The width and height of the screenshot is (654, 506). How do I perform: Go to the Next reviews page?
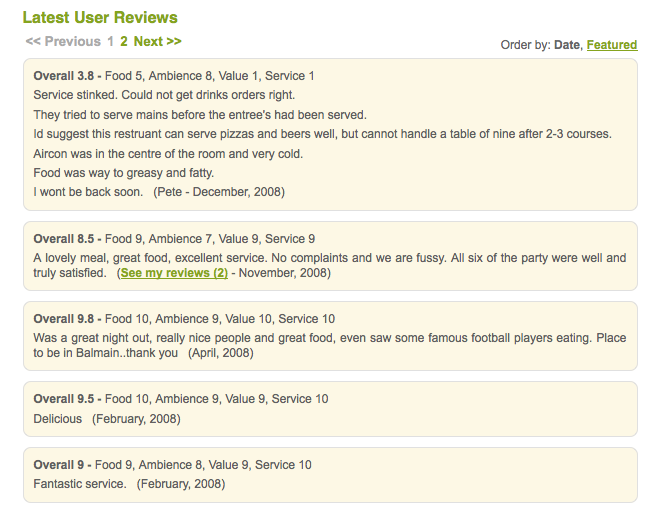click(x=157, y=41)
